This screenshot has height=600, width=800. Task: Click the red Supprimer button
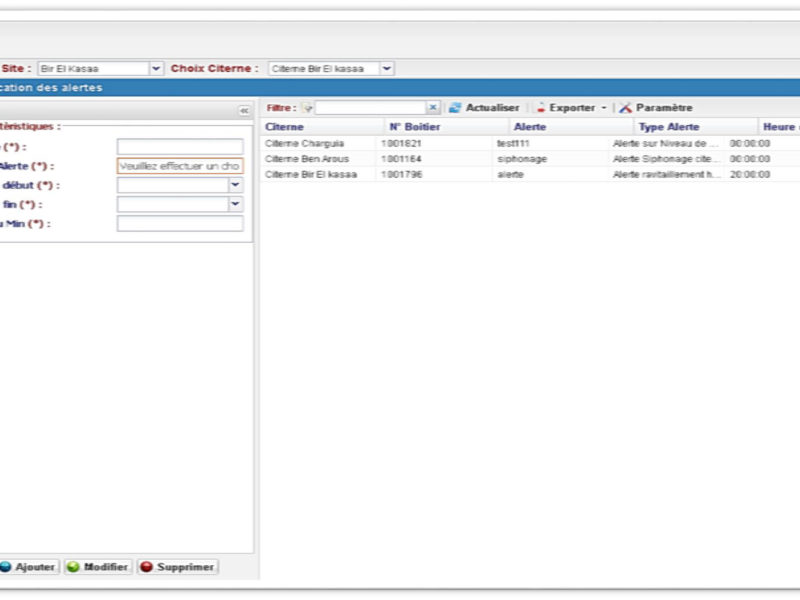coord(177,567)
